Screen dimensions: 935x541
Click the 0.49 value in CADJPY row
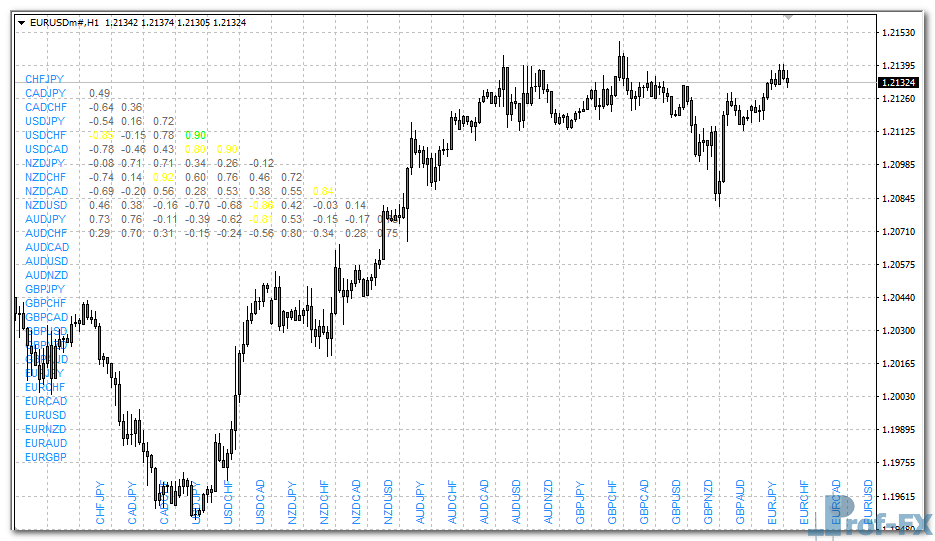click(x=100, y=93)
